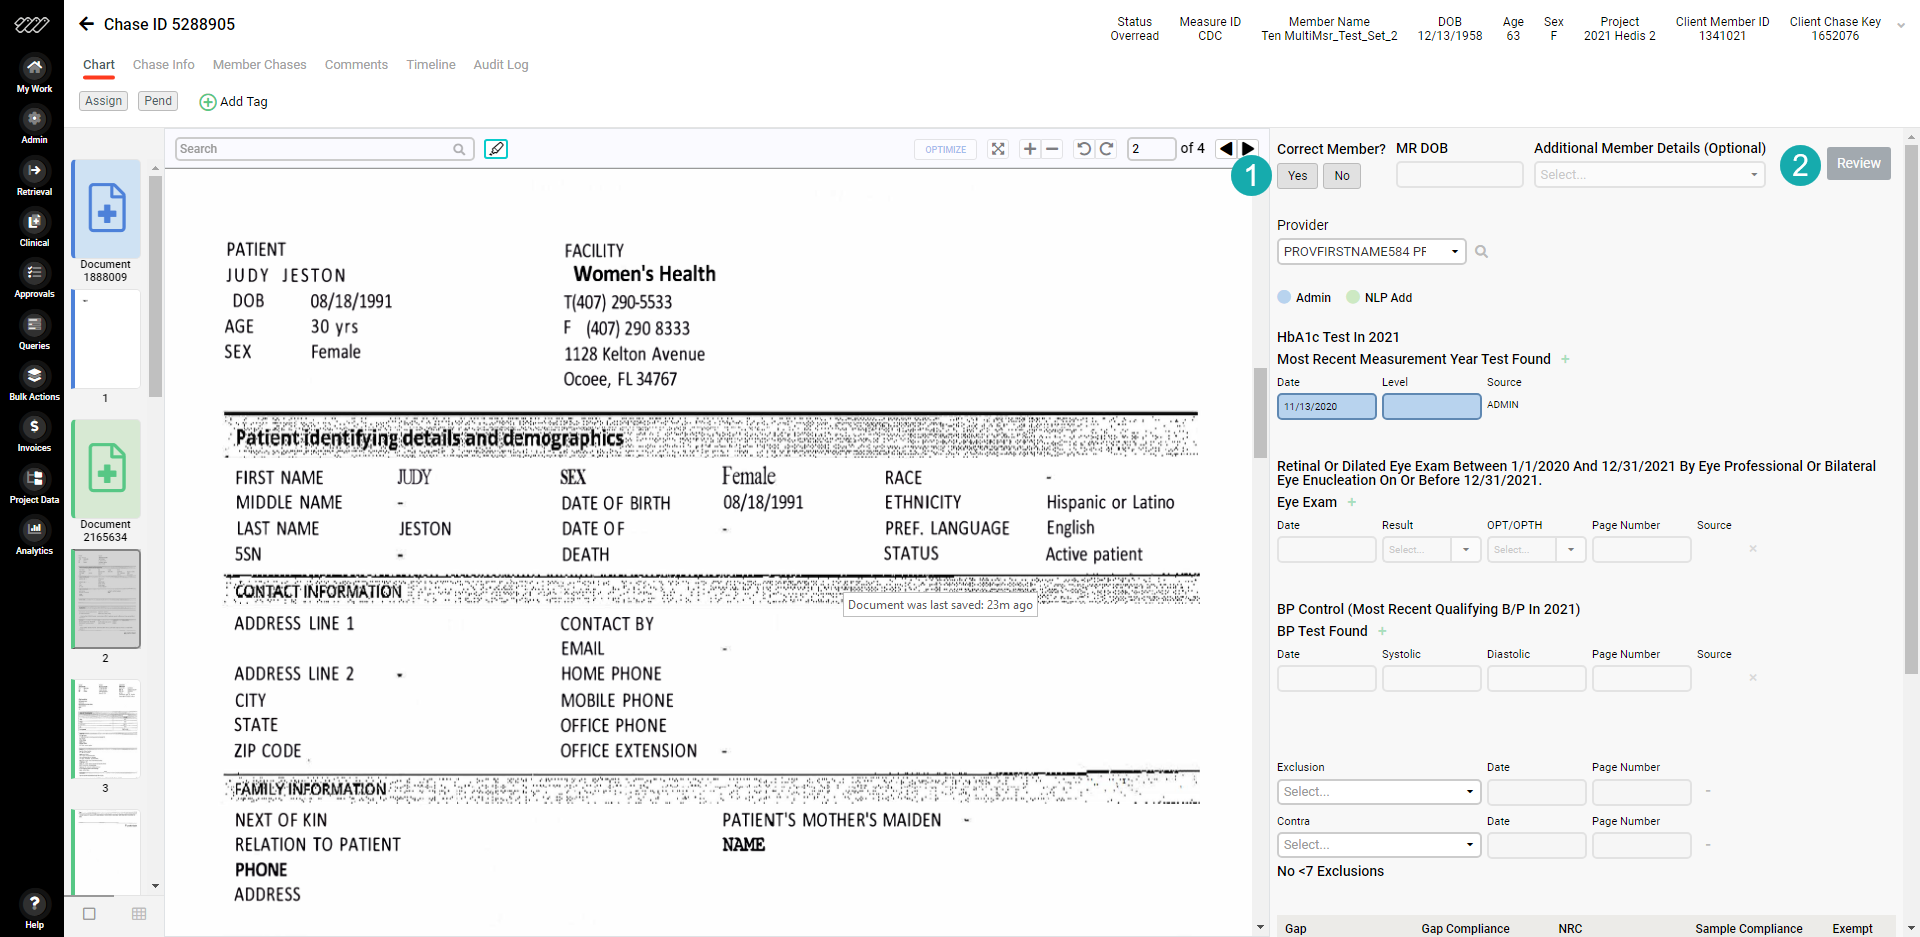Rotate the page clockwise
This screenshot has width=1920, height=937.
click(x=1106, y=149)
